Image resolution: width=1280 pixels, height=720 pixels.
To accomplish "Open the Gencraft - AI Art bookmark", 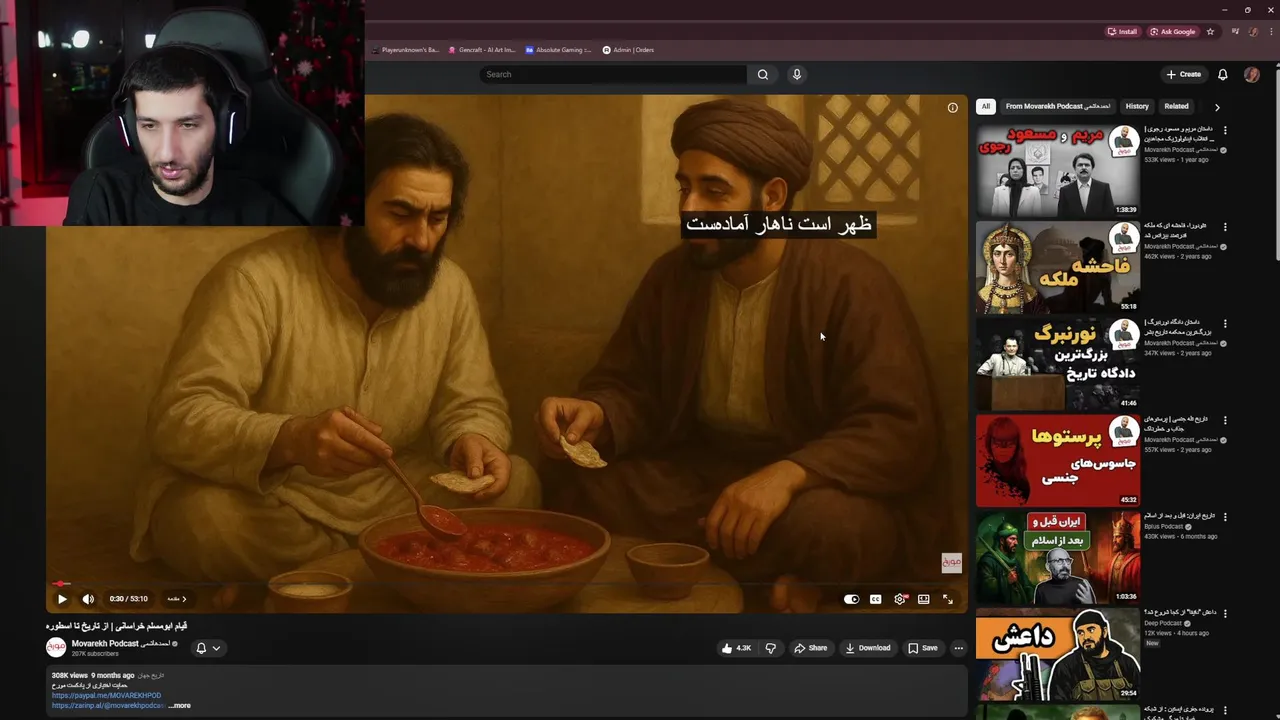I will click(x=482, y=50).
